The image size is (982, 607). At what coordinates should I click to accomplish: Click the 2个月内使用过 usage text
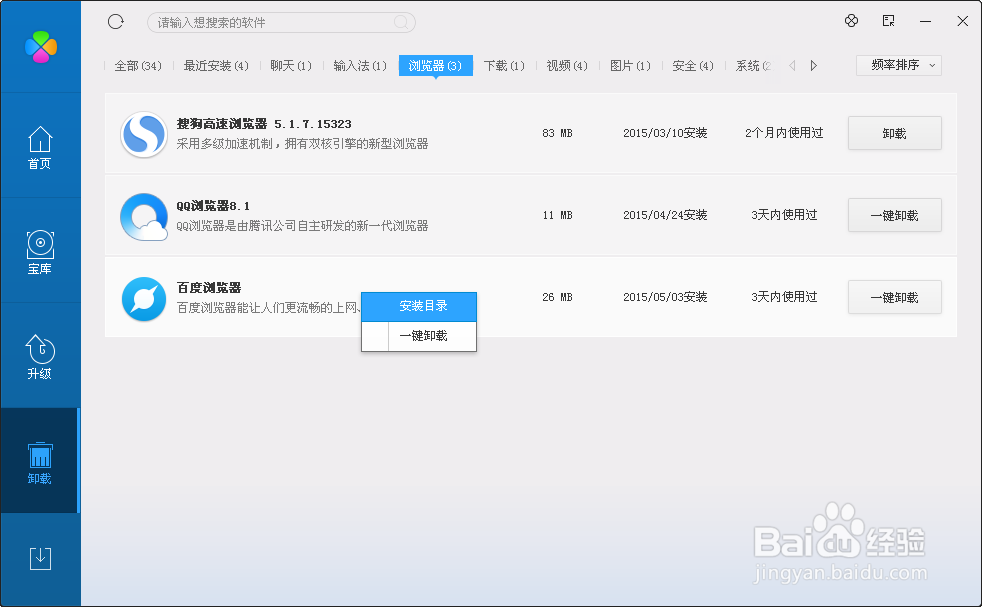[784, 133]
